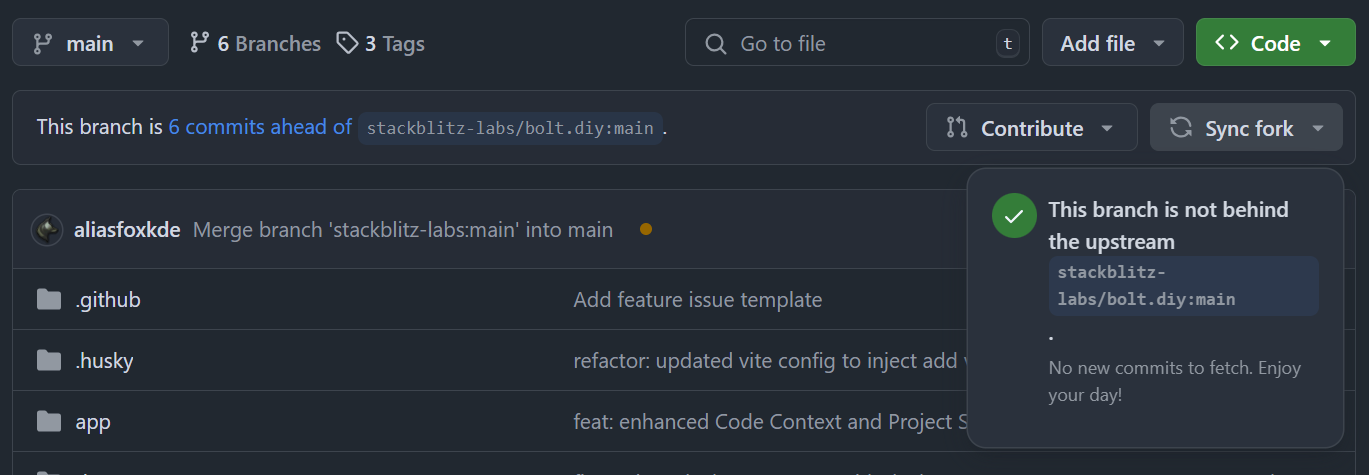Open the .husky folder
The width and height of the screenshot is (1369, 475).
104,361
